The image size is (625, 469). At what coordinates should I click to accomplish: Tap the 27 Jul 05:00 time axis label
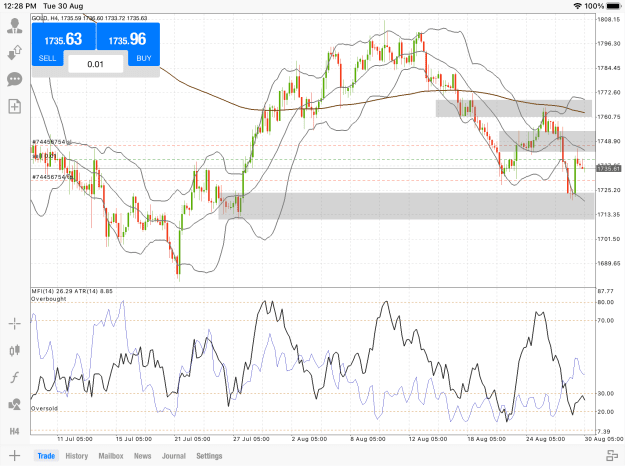click(251, 439)
